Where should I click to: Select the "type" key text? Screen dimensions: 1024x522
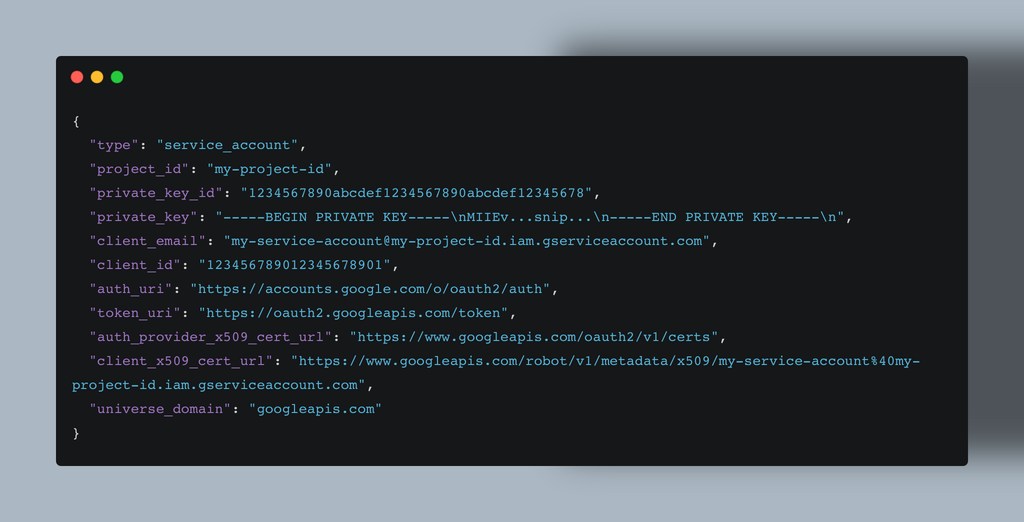[x=114, y=145]
